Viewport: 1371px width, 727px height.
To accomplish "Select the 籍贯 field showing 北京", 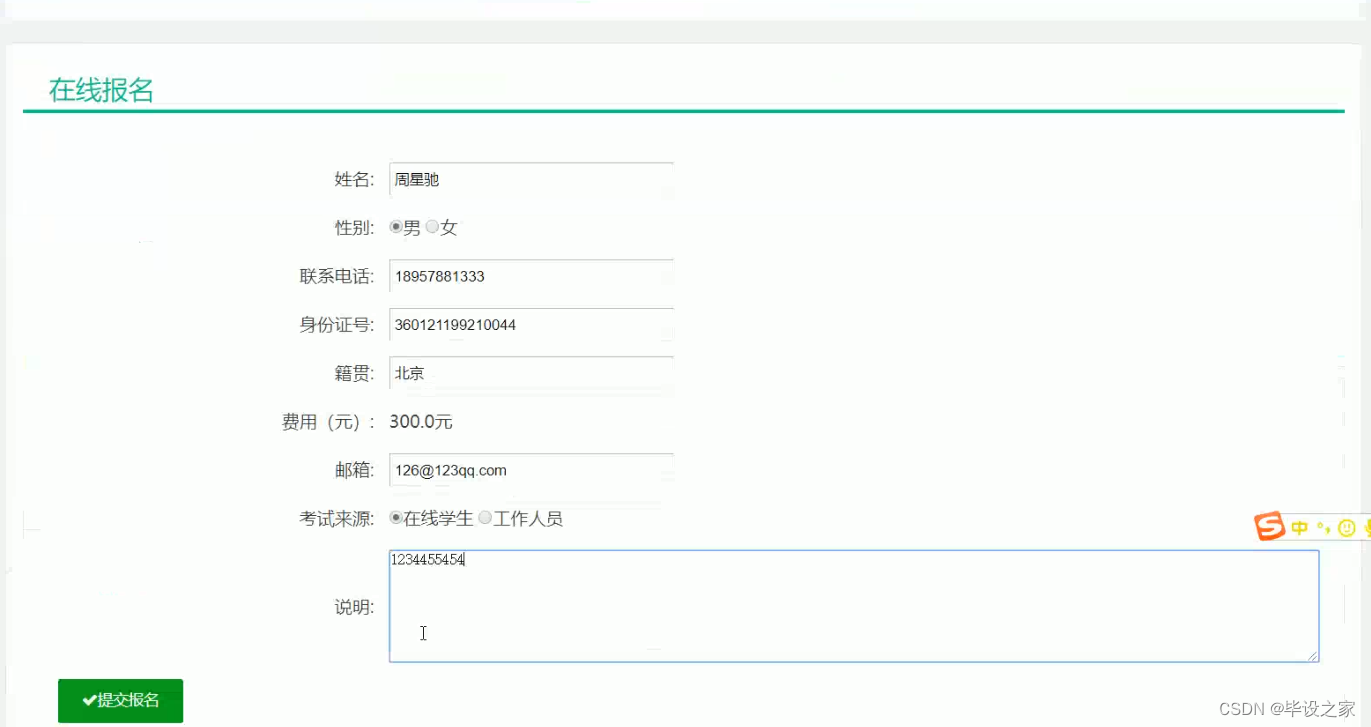I will coord(530,373).
